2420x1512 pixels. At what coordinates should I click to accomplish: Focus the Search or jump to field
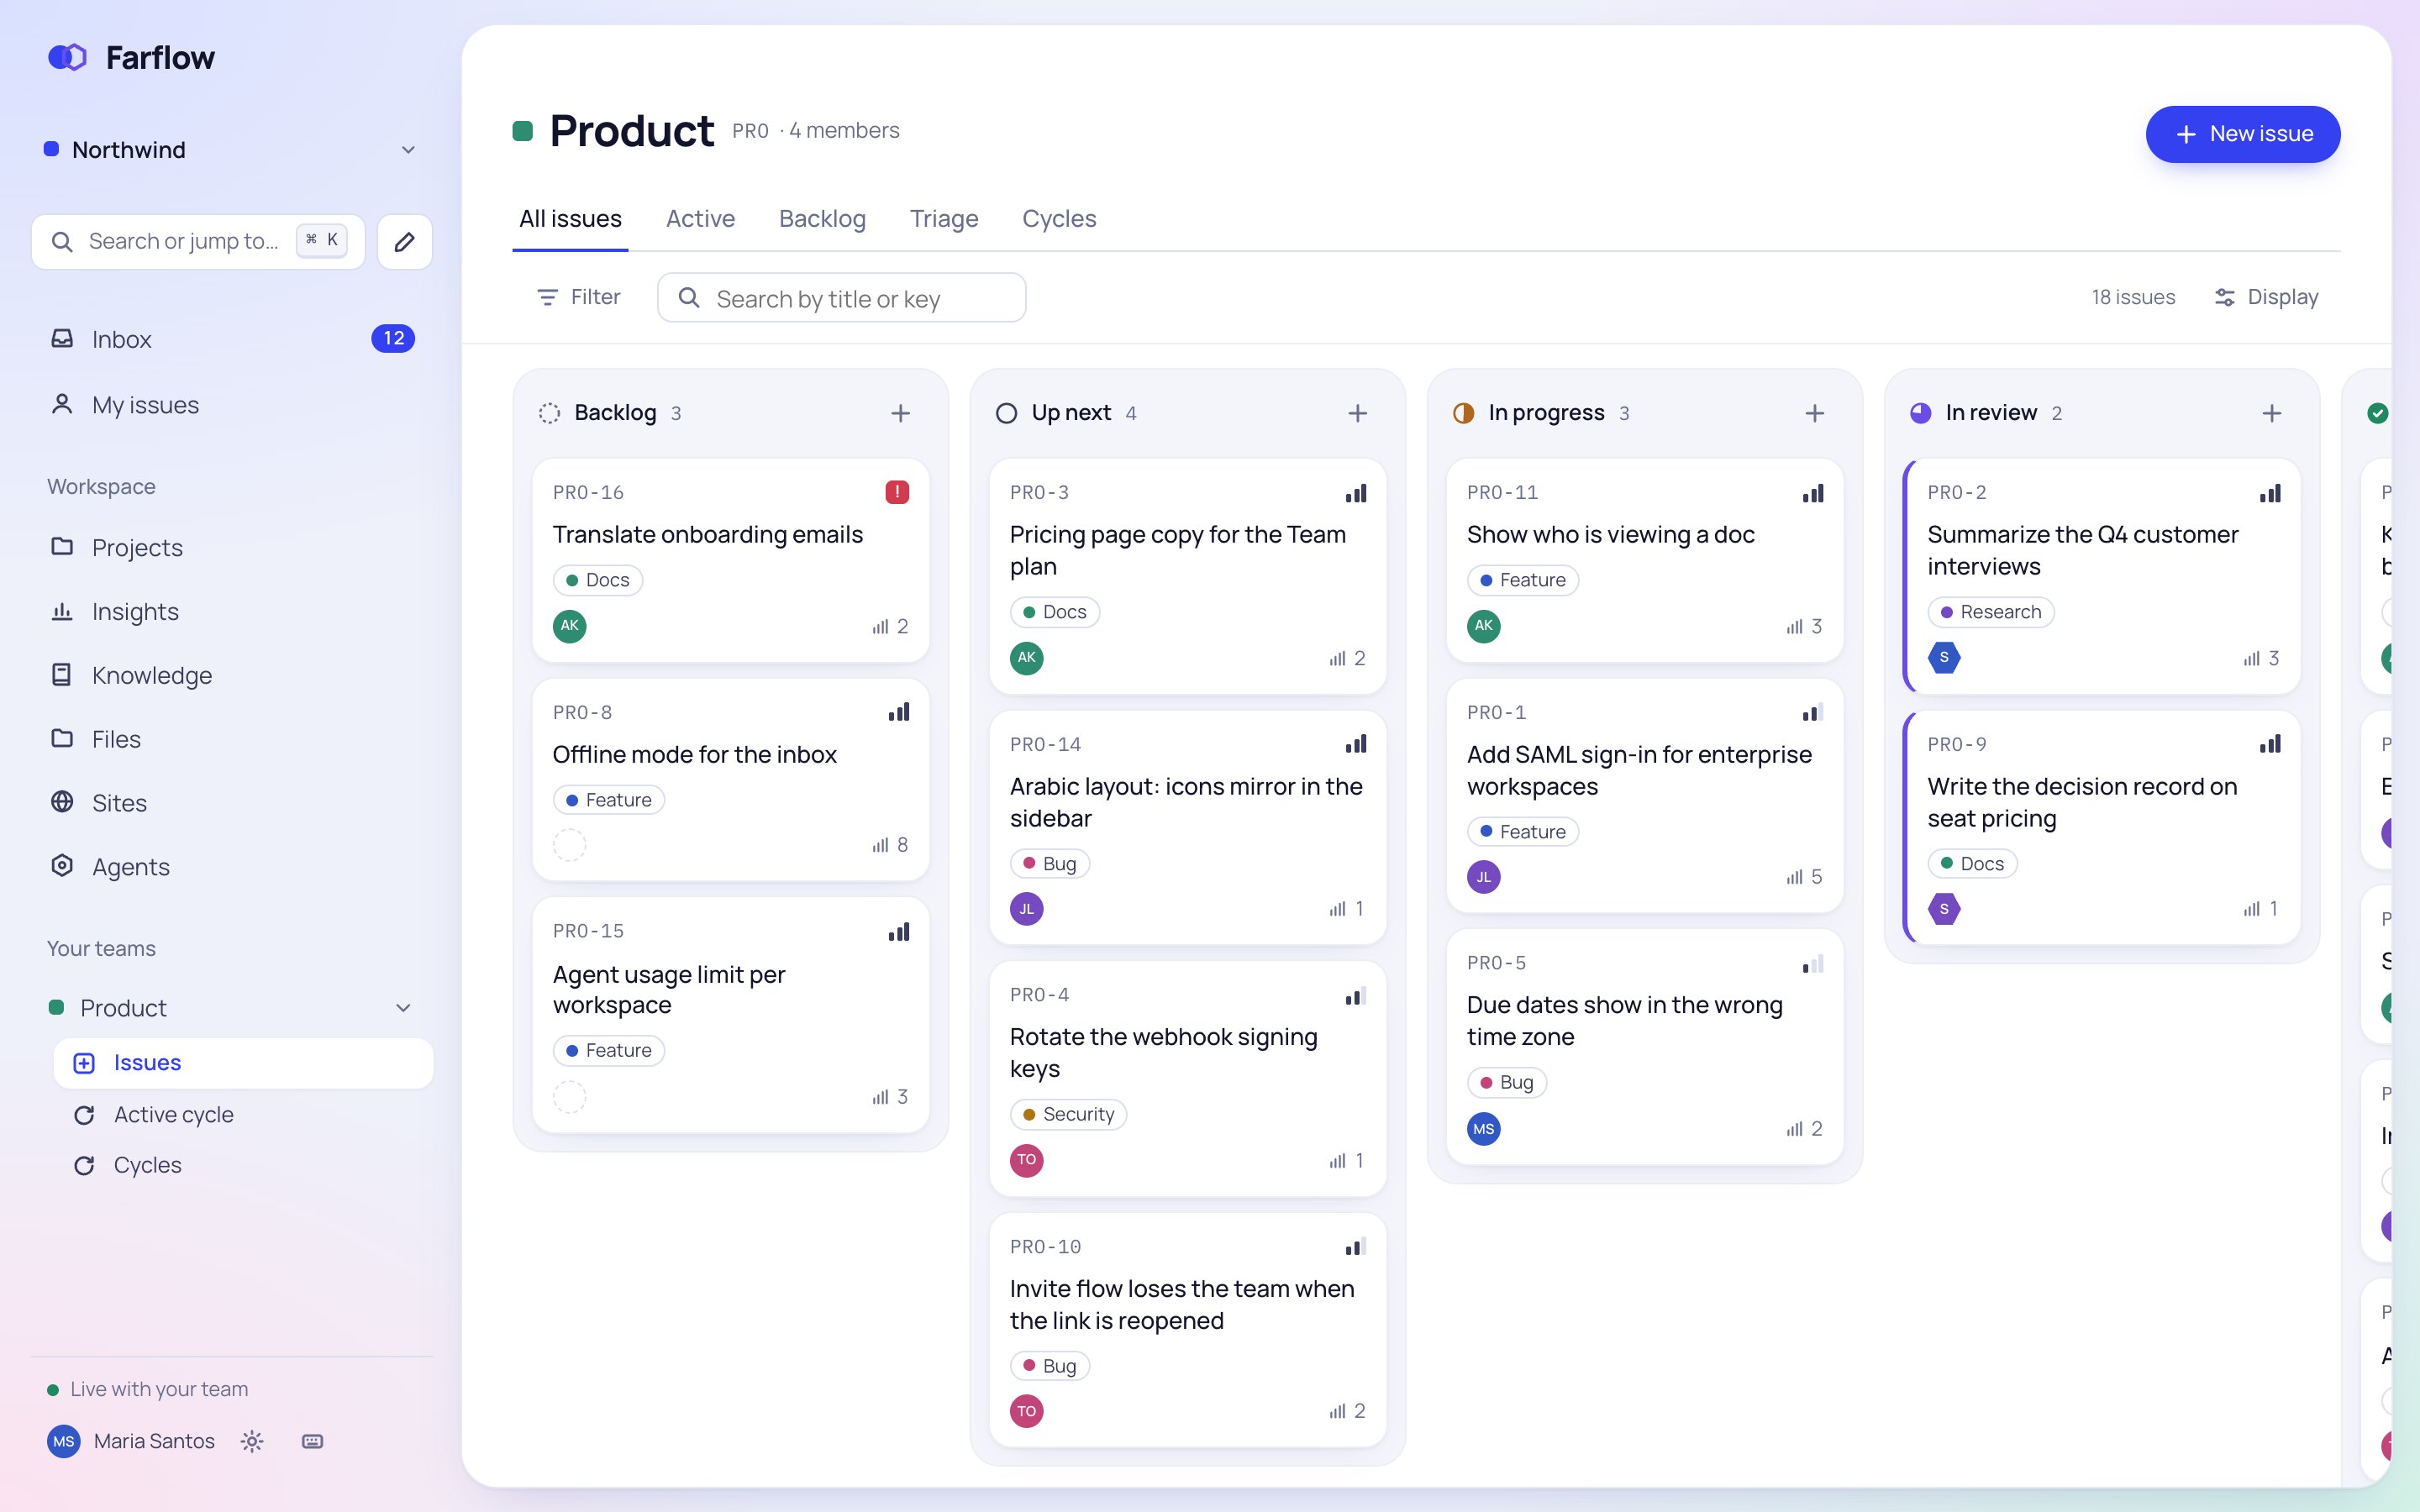(x=198, y=241)
